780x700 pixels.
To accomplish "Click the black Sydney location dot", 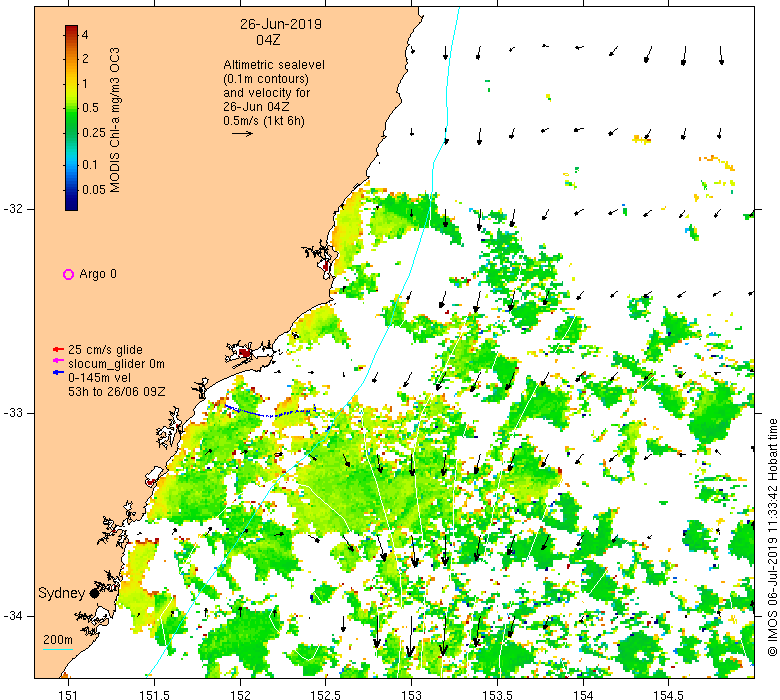I will [x=94, y=594].
